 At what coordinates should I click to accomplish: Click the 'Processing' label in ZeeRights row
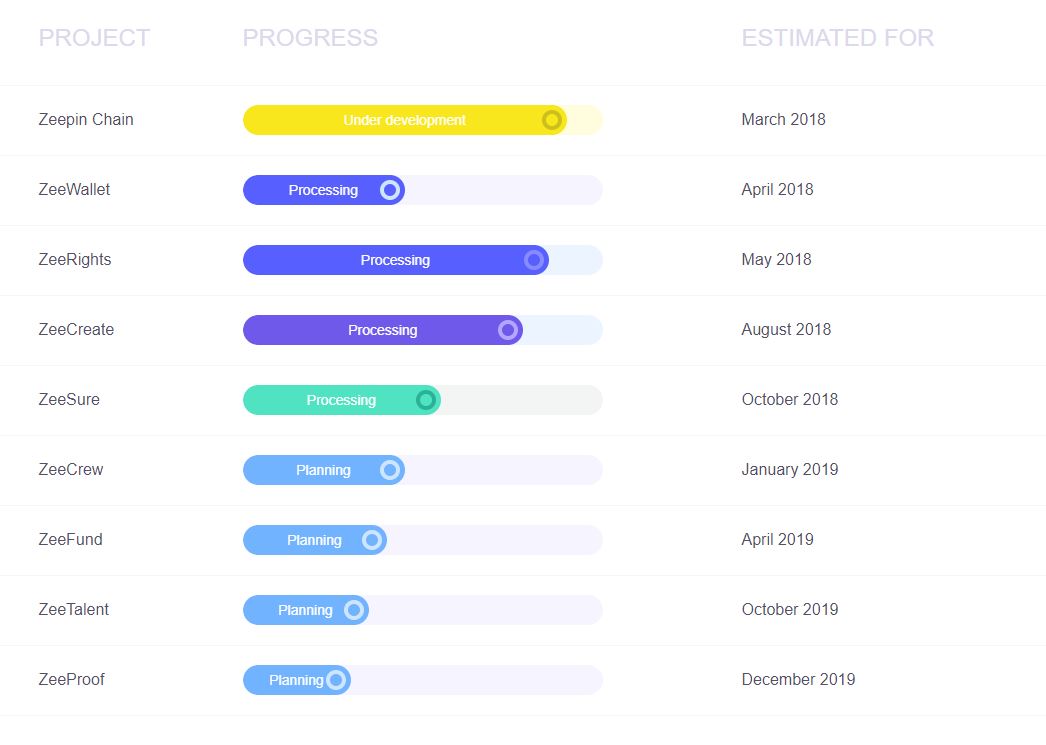coord(395,260)
